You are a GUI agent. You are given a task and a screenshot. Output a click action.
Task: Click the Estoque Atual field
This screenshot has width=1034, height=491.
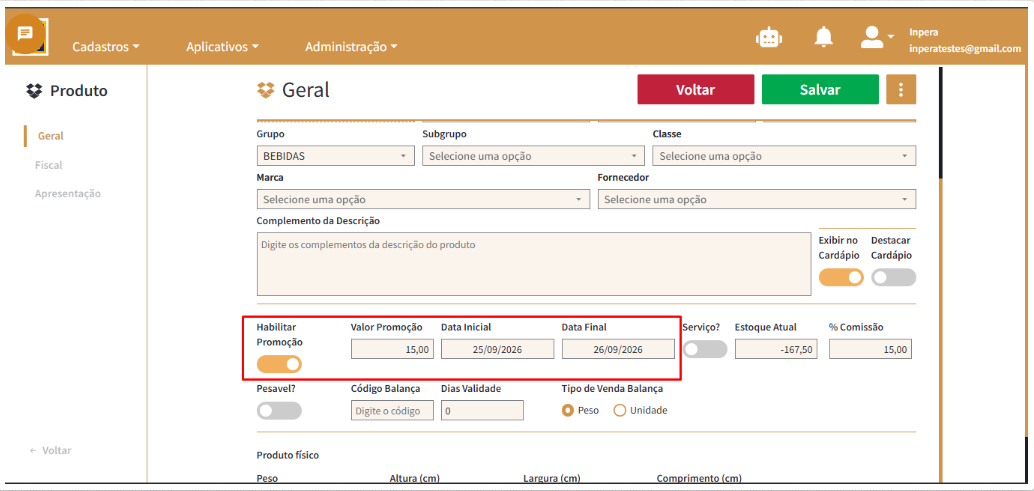click(x=776, y=349)
